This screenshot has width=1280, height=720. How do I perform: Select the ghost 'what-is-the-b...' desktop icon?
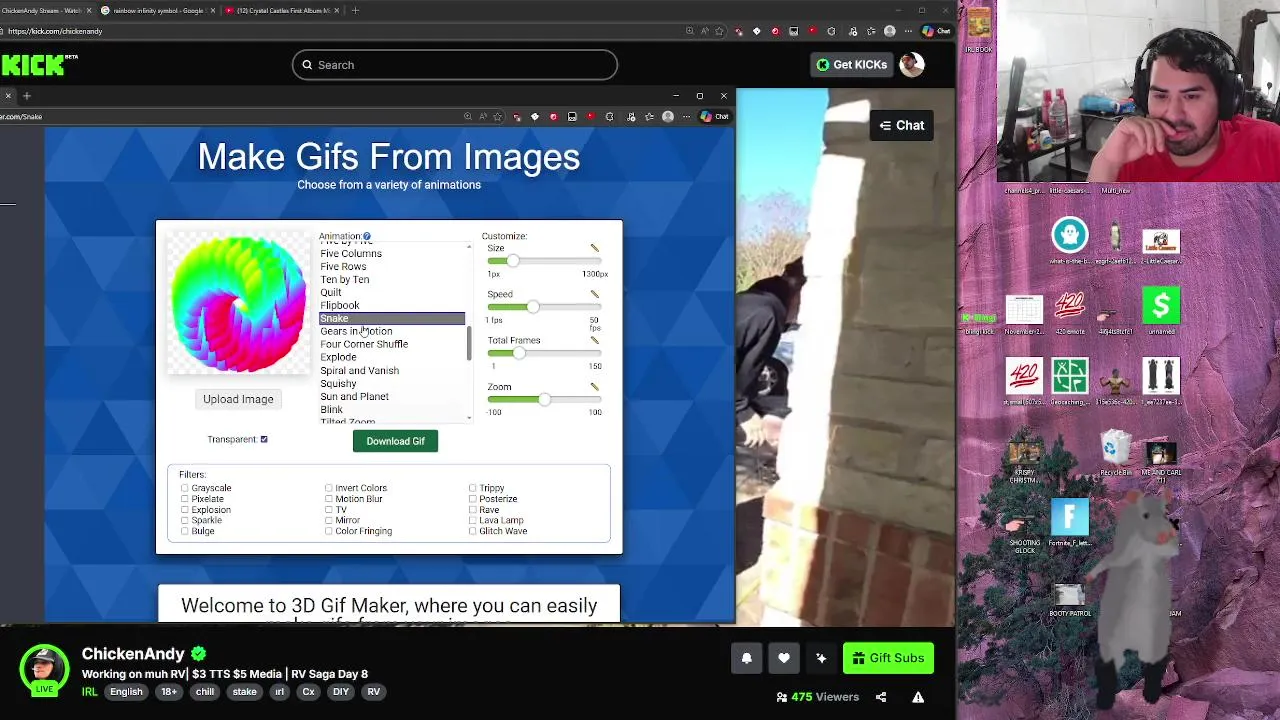1069,241
